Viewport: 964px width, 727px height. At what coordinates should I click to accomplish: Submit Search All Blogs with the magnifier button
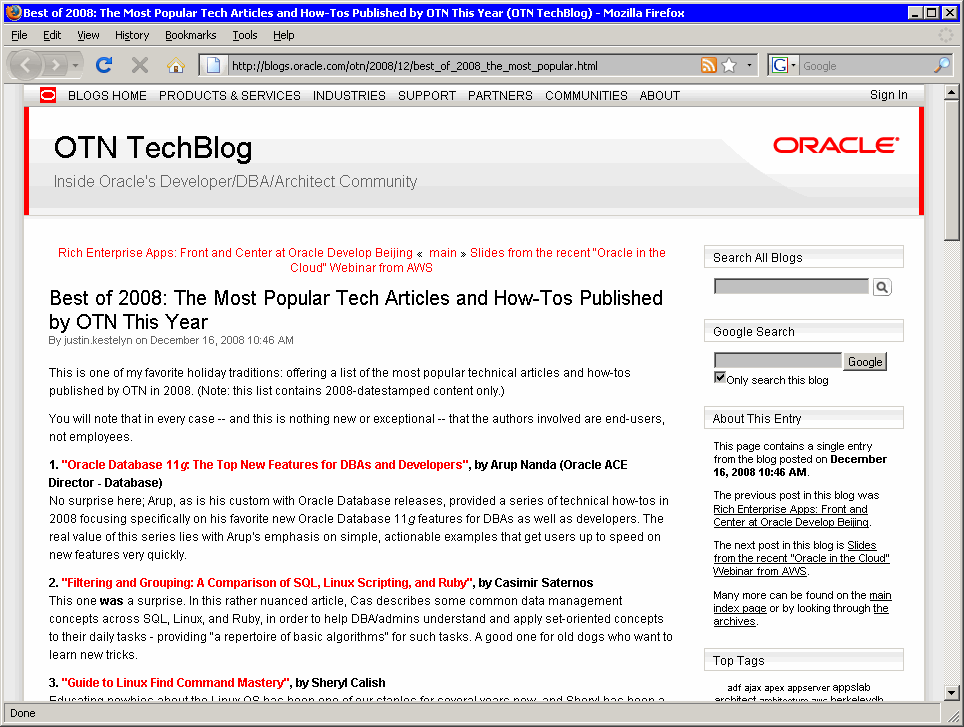click(x=882, y=287)
